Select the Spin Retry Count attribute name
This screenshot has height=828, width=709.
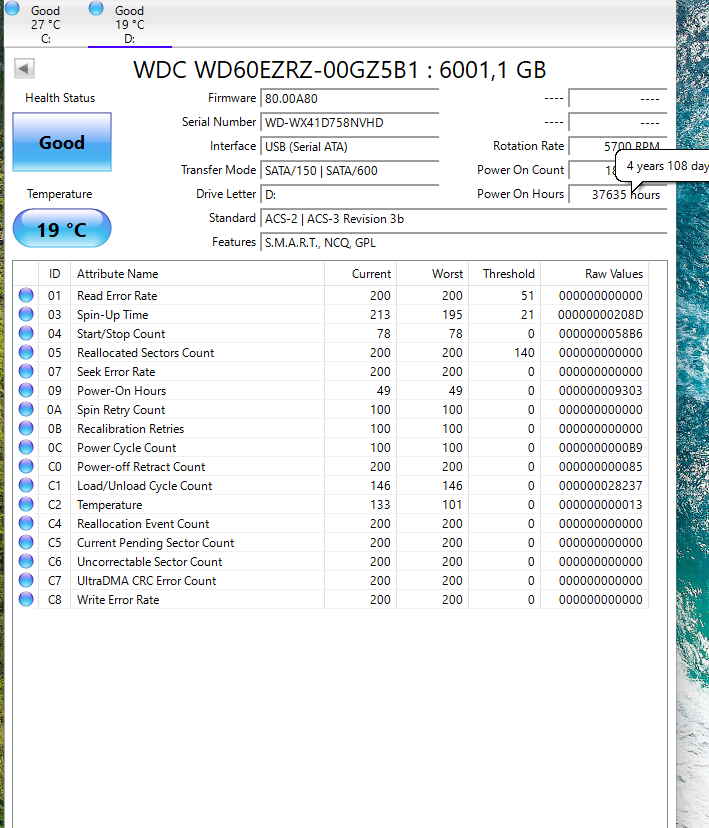(x=121, y=410)
